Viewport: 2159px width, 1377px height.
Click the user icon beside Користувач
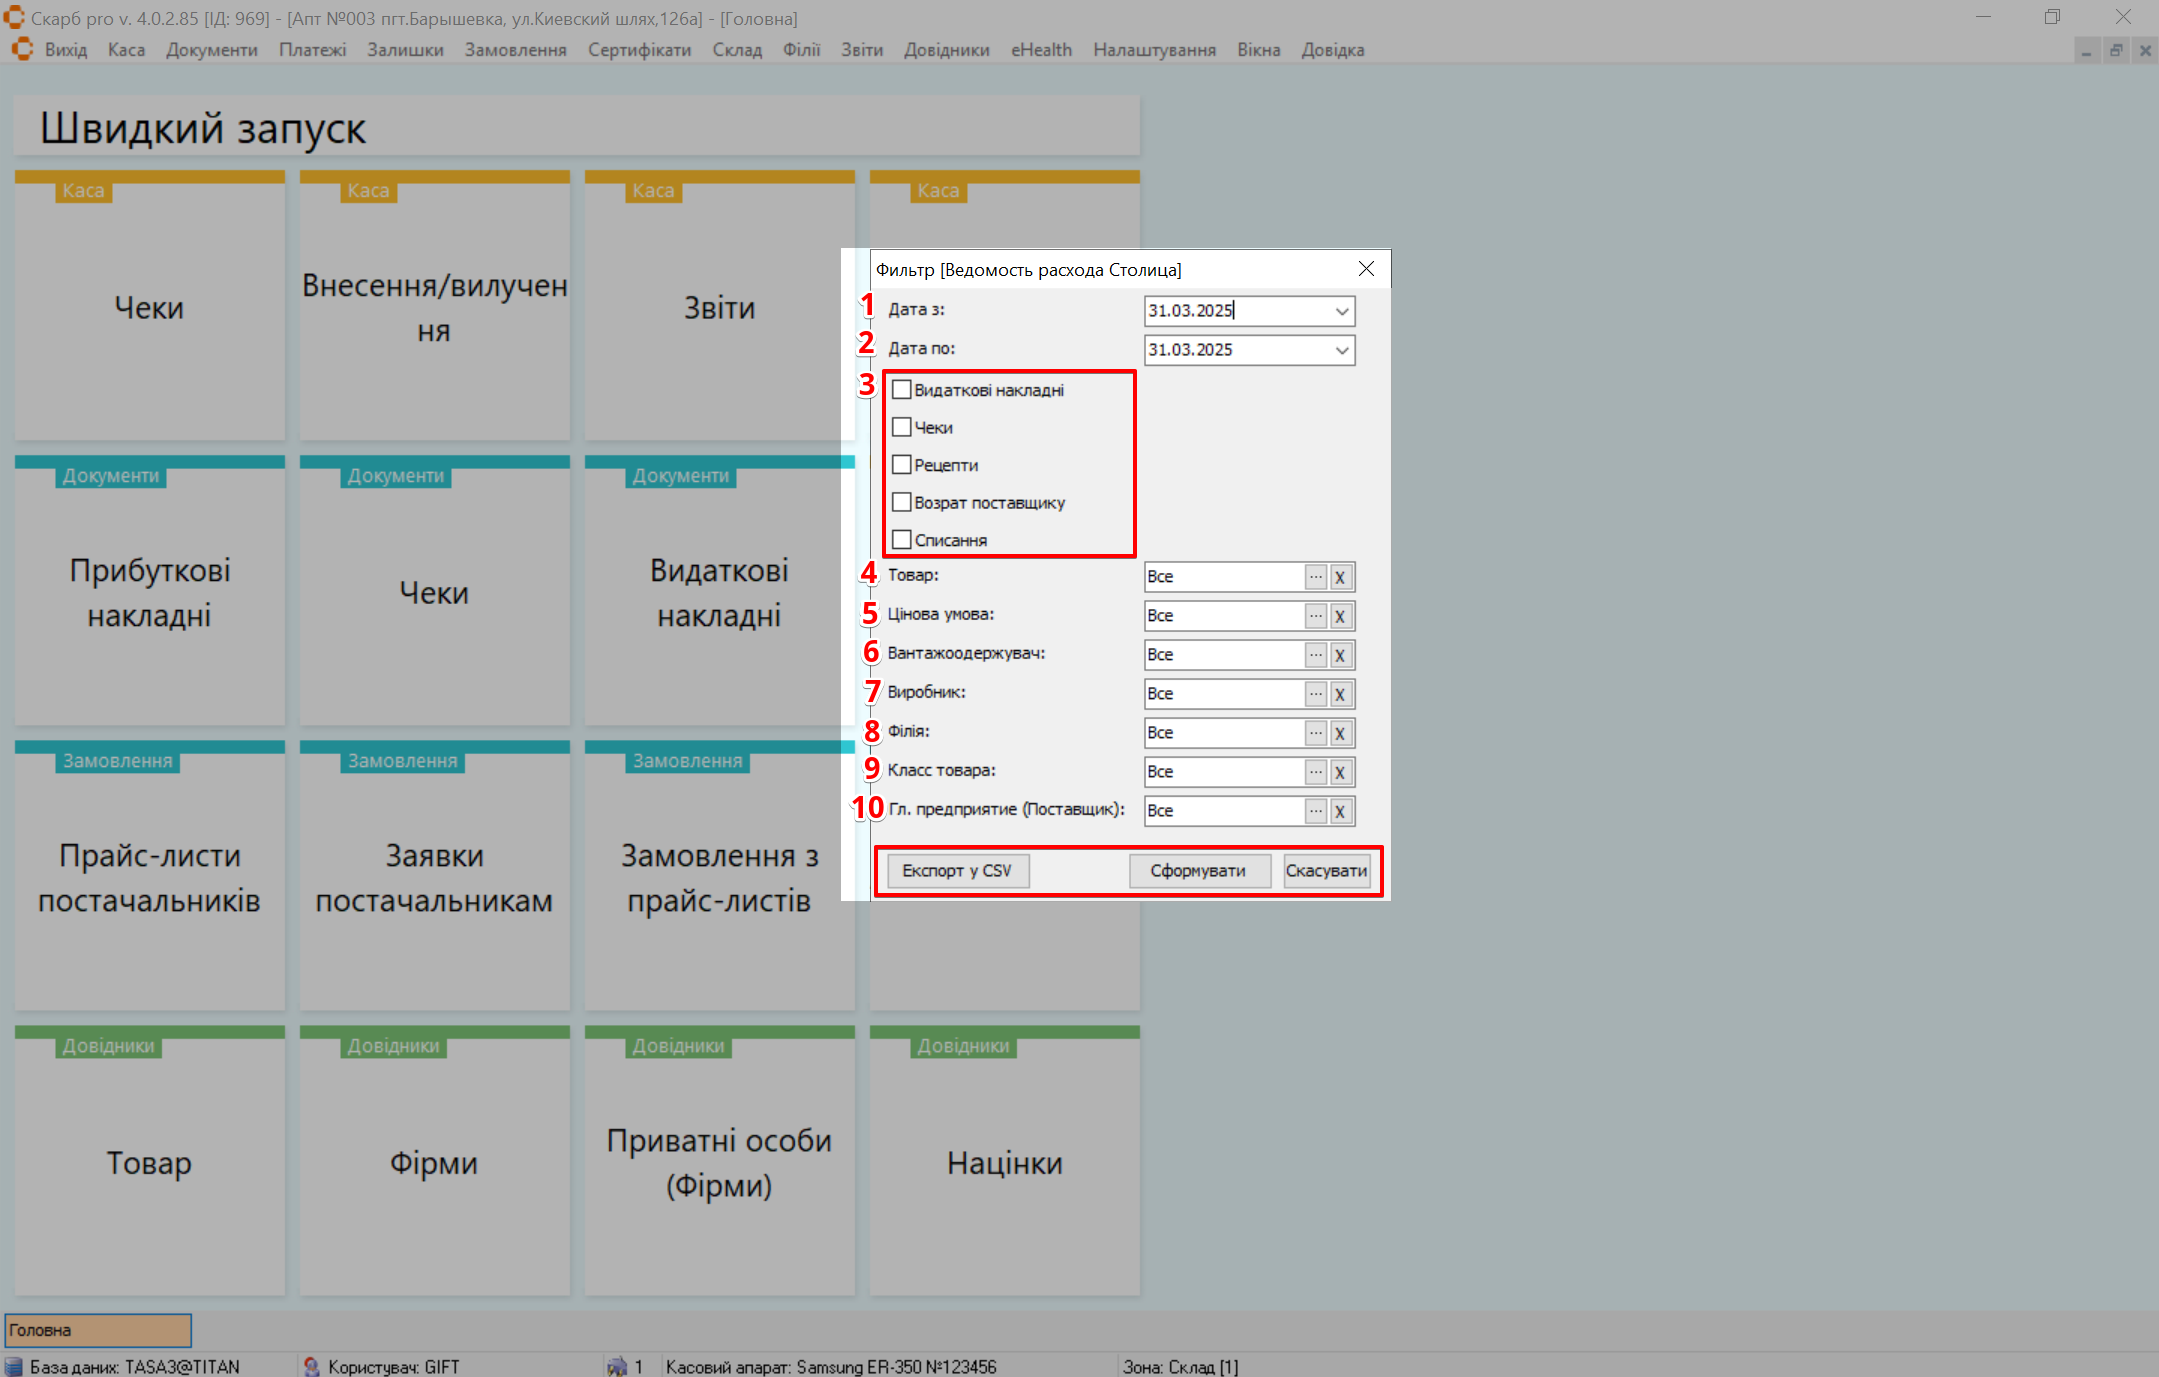[312, 1366]
